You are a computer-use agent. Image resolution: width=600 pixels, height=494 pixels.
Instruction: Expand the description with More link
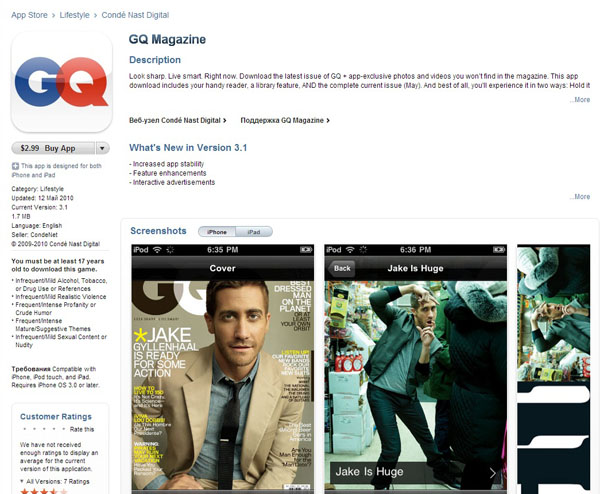pyautogui.click(x=581, y=99)
